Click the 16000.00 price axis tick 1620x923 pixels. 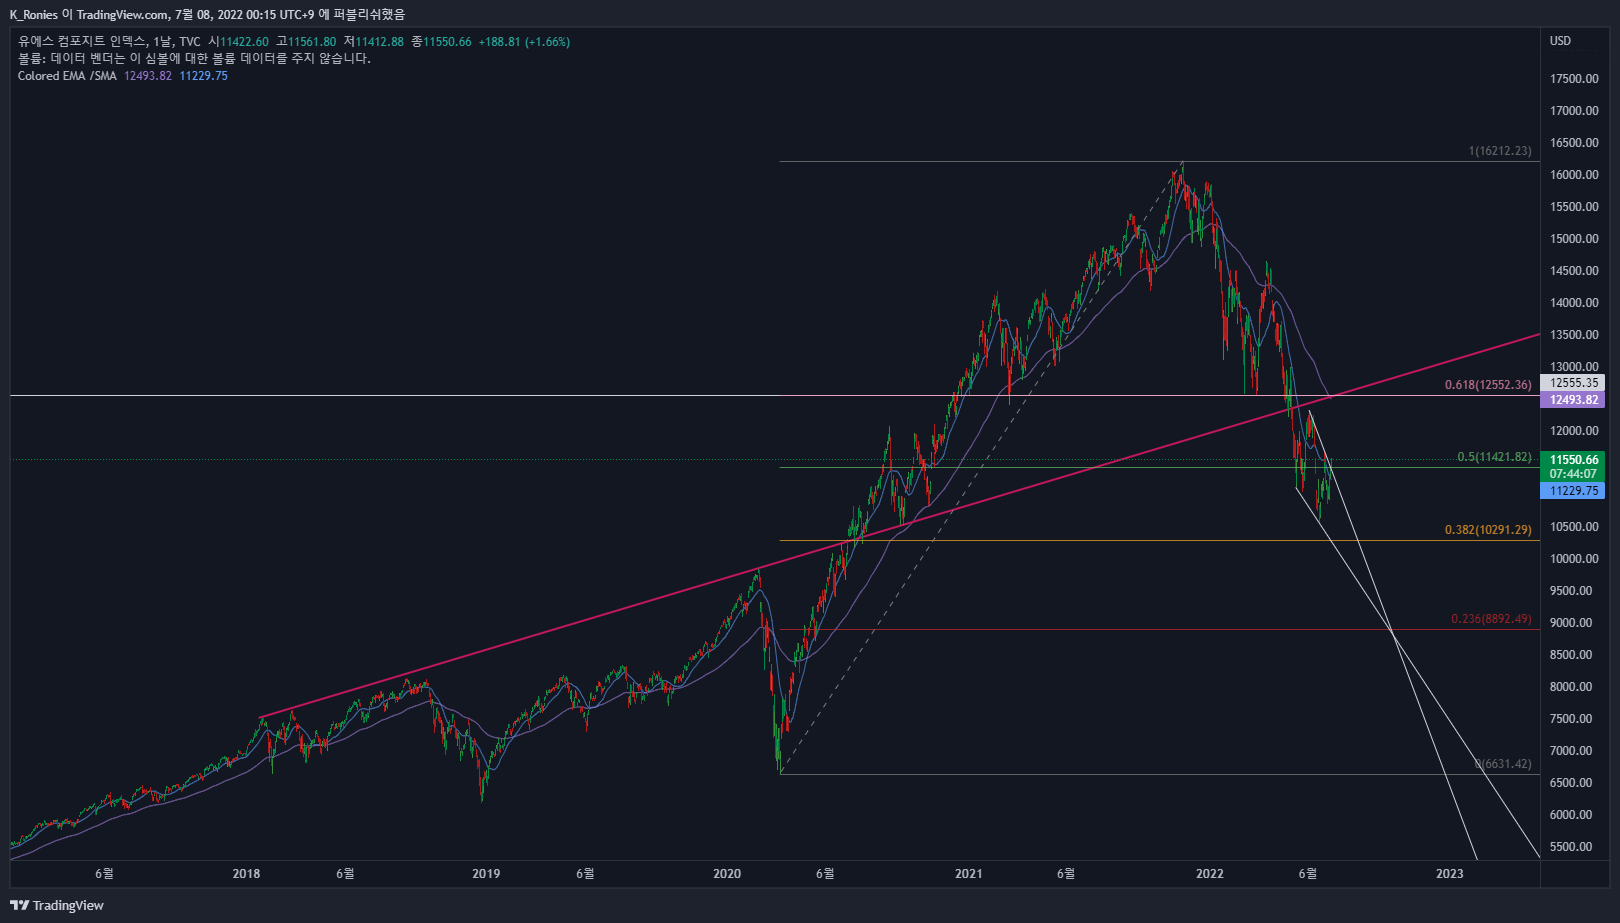click(x=1574, y=175)
